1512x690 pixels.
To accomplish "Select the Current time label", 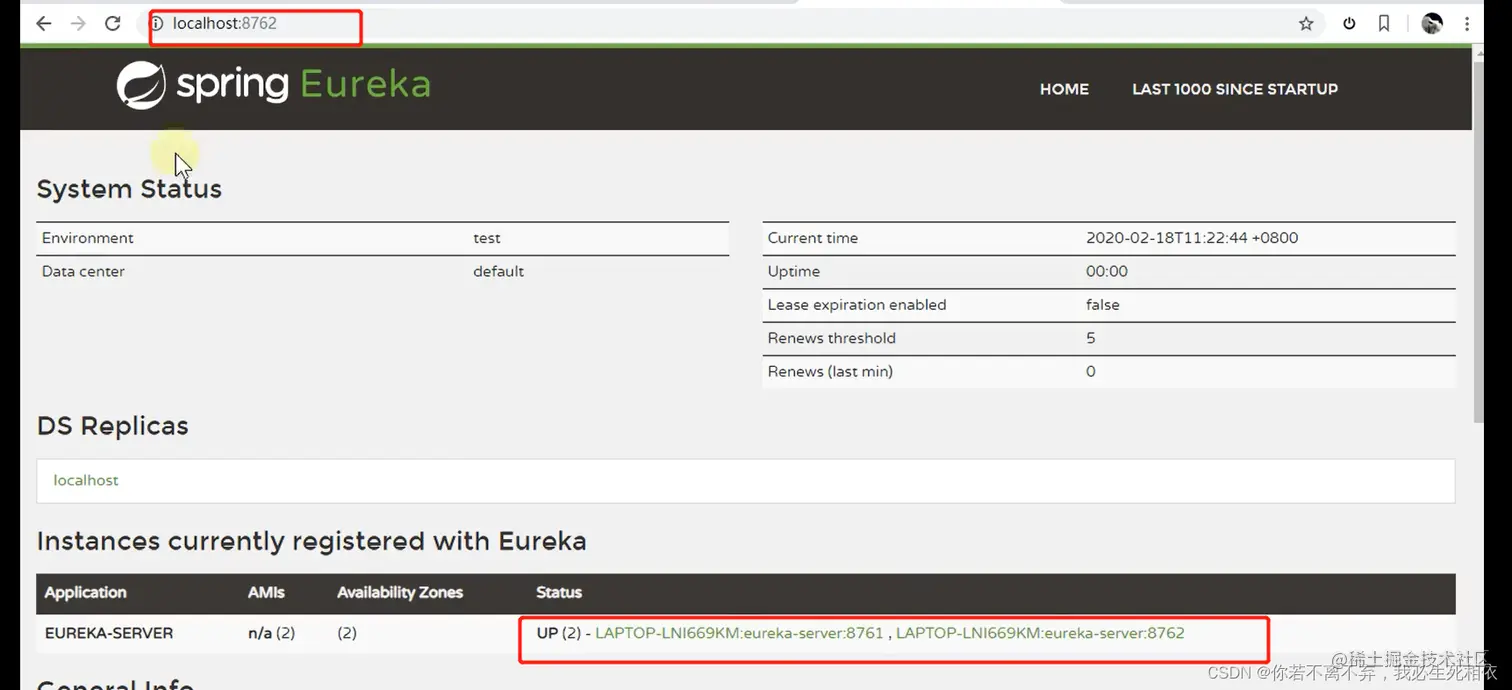I will point(813,238).
